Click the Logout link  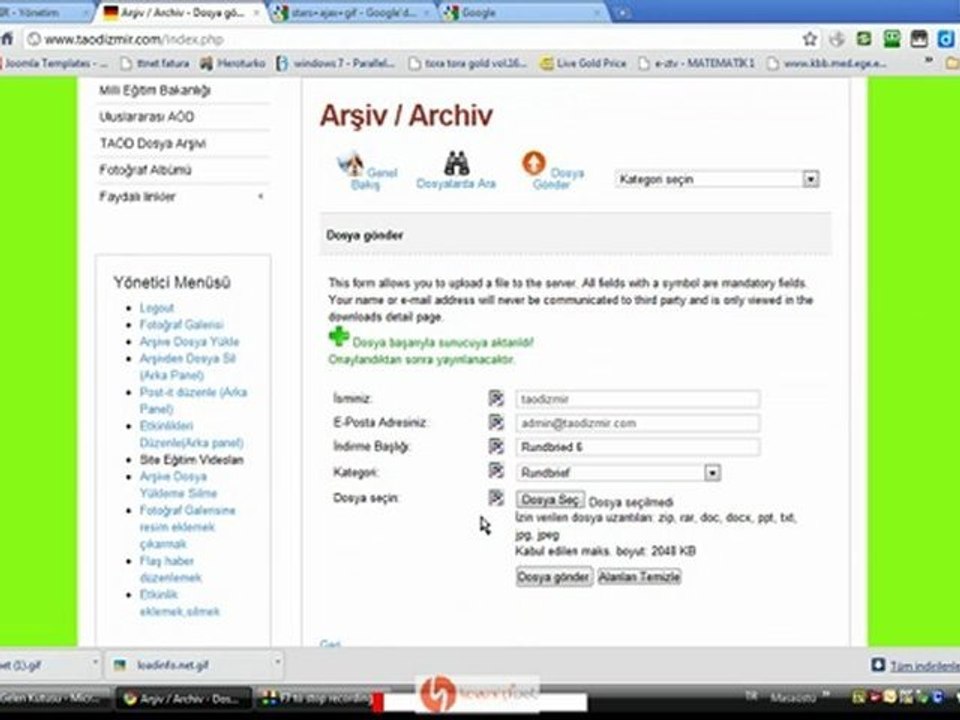click(157, 308)
